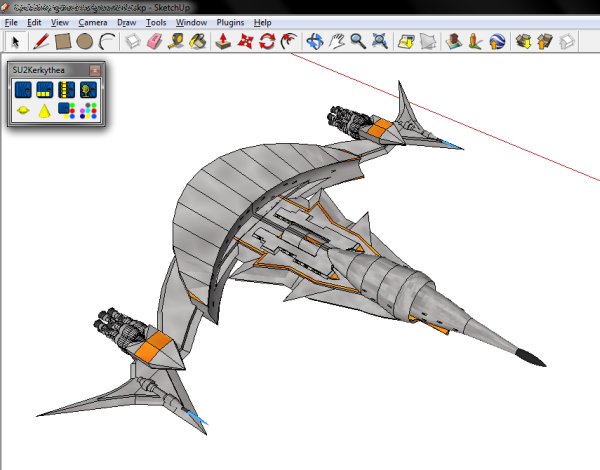
Task: Open the Camera menu
Action: [93, 23]
